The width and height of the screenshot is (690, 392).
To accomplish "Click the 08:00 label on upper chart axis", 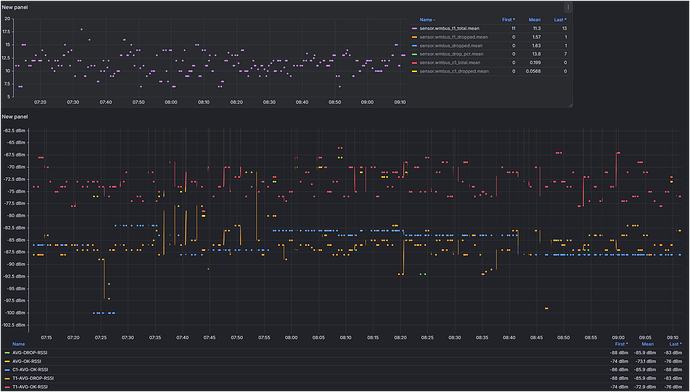I will tap(171, 102).
